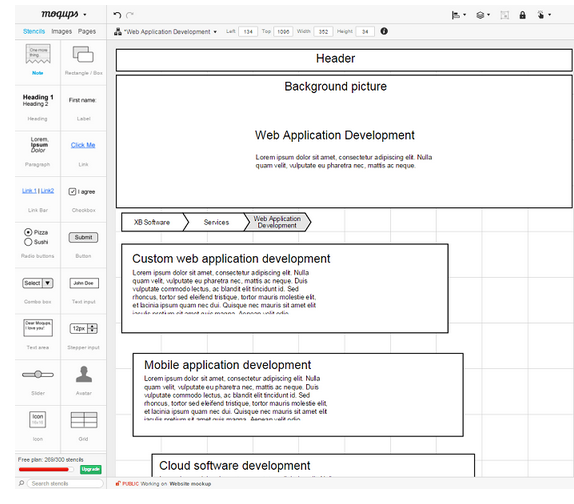Switch to the Images tab

point(62,31)
